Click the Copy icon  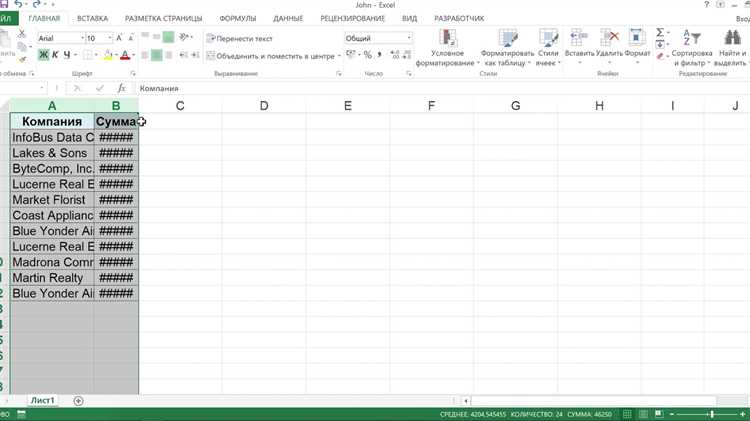(22, 47)
